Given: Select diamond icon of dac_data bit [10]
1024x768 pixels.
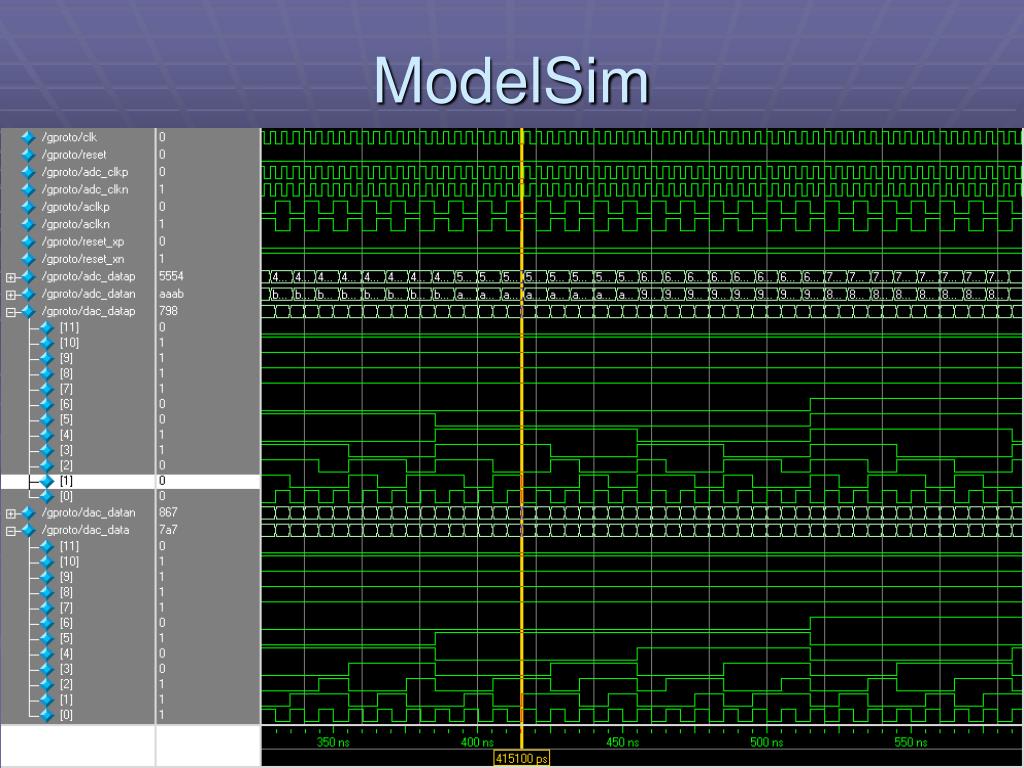Looking at the screenshot, I should pyautogui.click(x=46, y=561).
